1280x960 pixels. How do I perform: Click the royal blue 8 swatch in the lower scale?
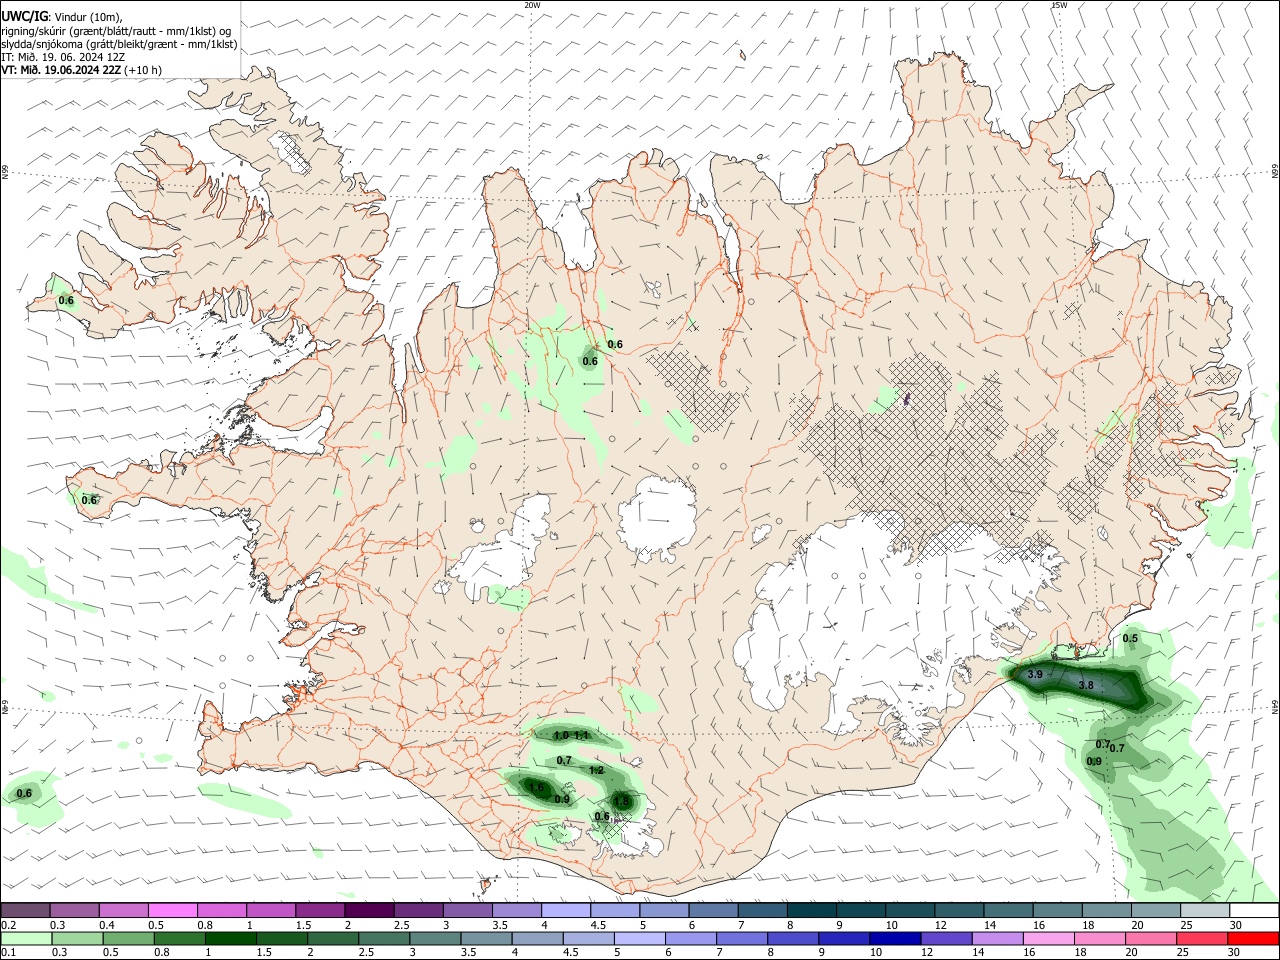tap(793, 939)
